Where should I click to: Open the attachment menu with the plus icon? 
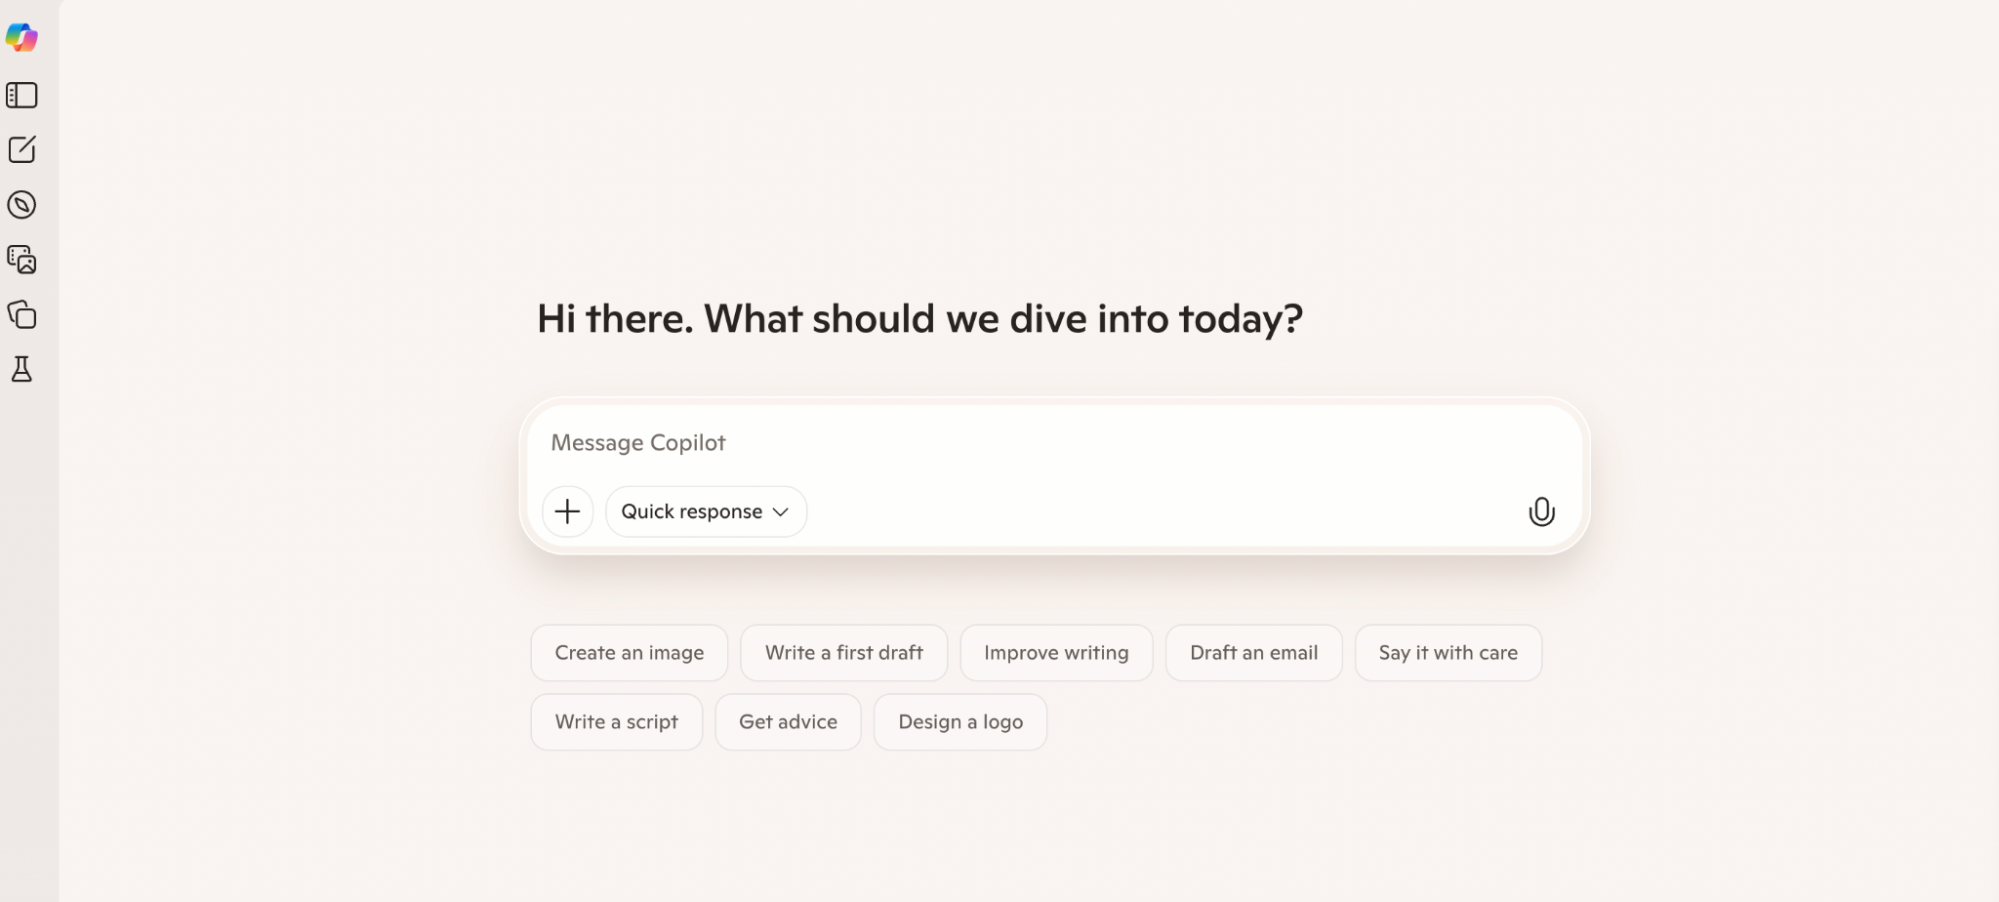coord(567,511)
